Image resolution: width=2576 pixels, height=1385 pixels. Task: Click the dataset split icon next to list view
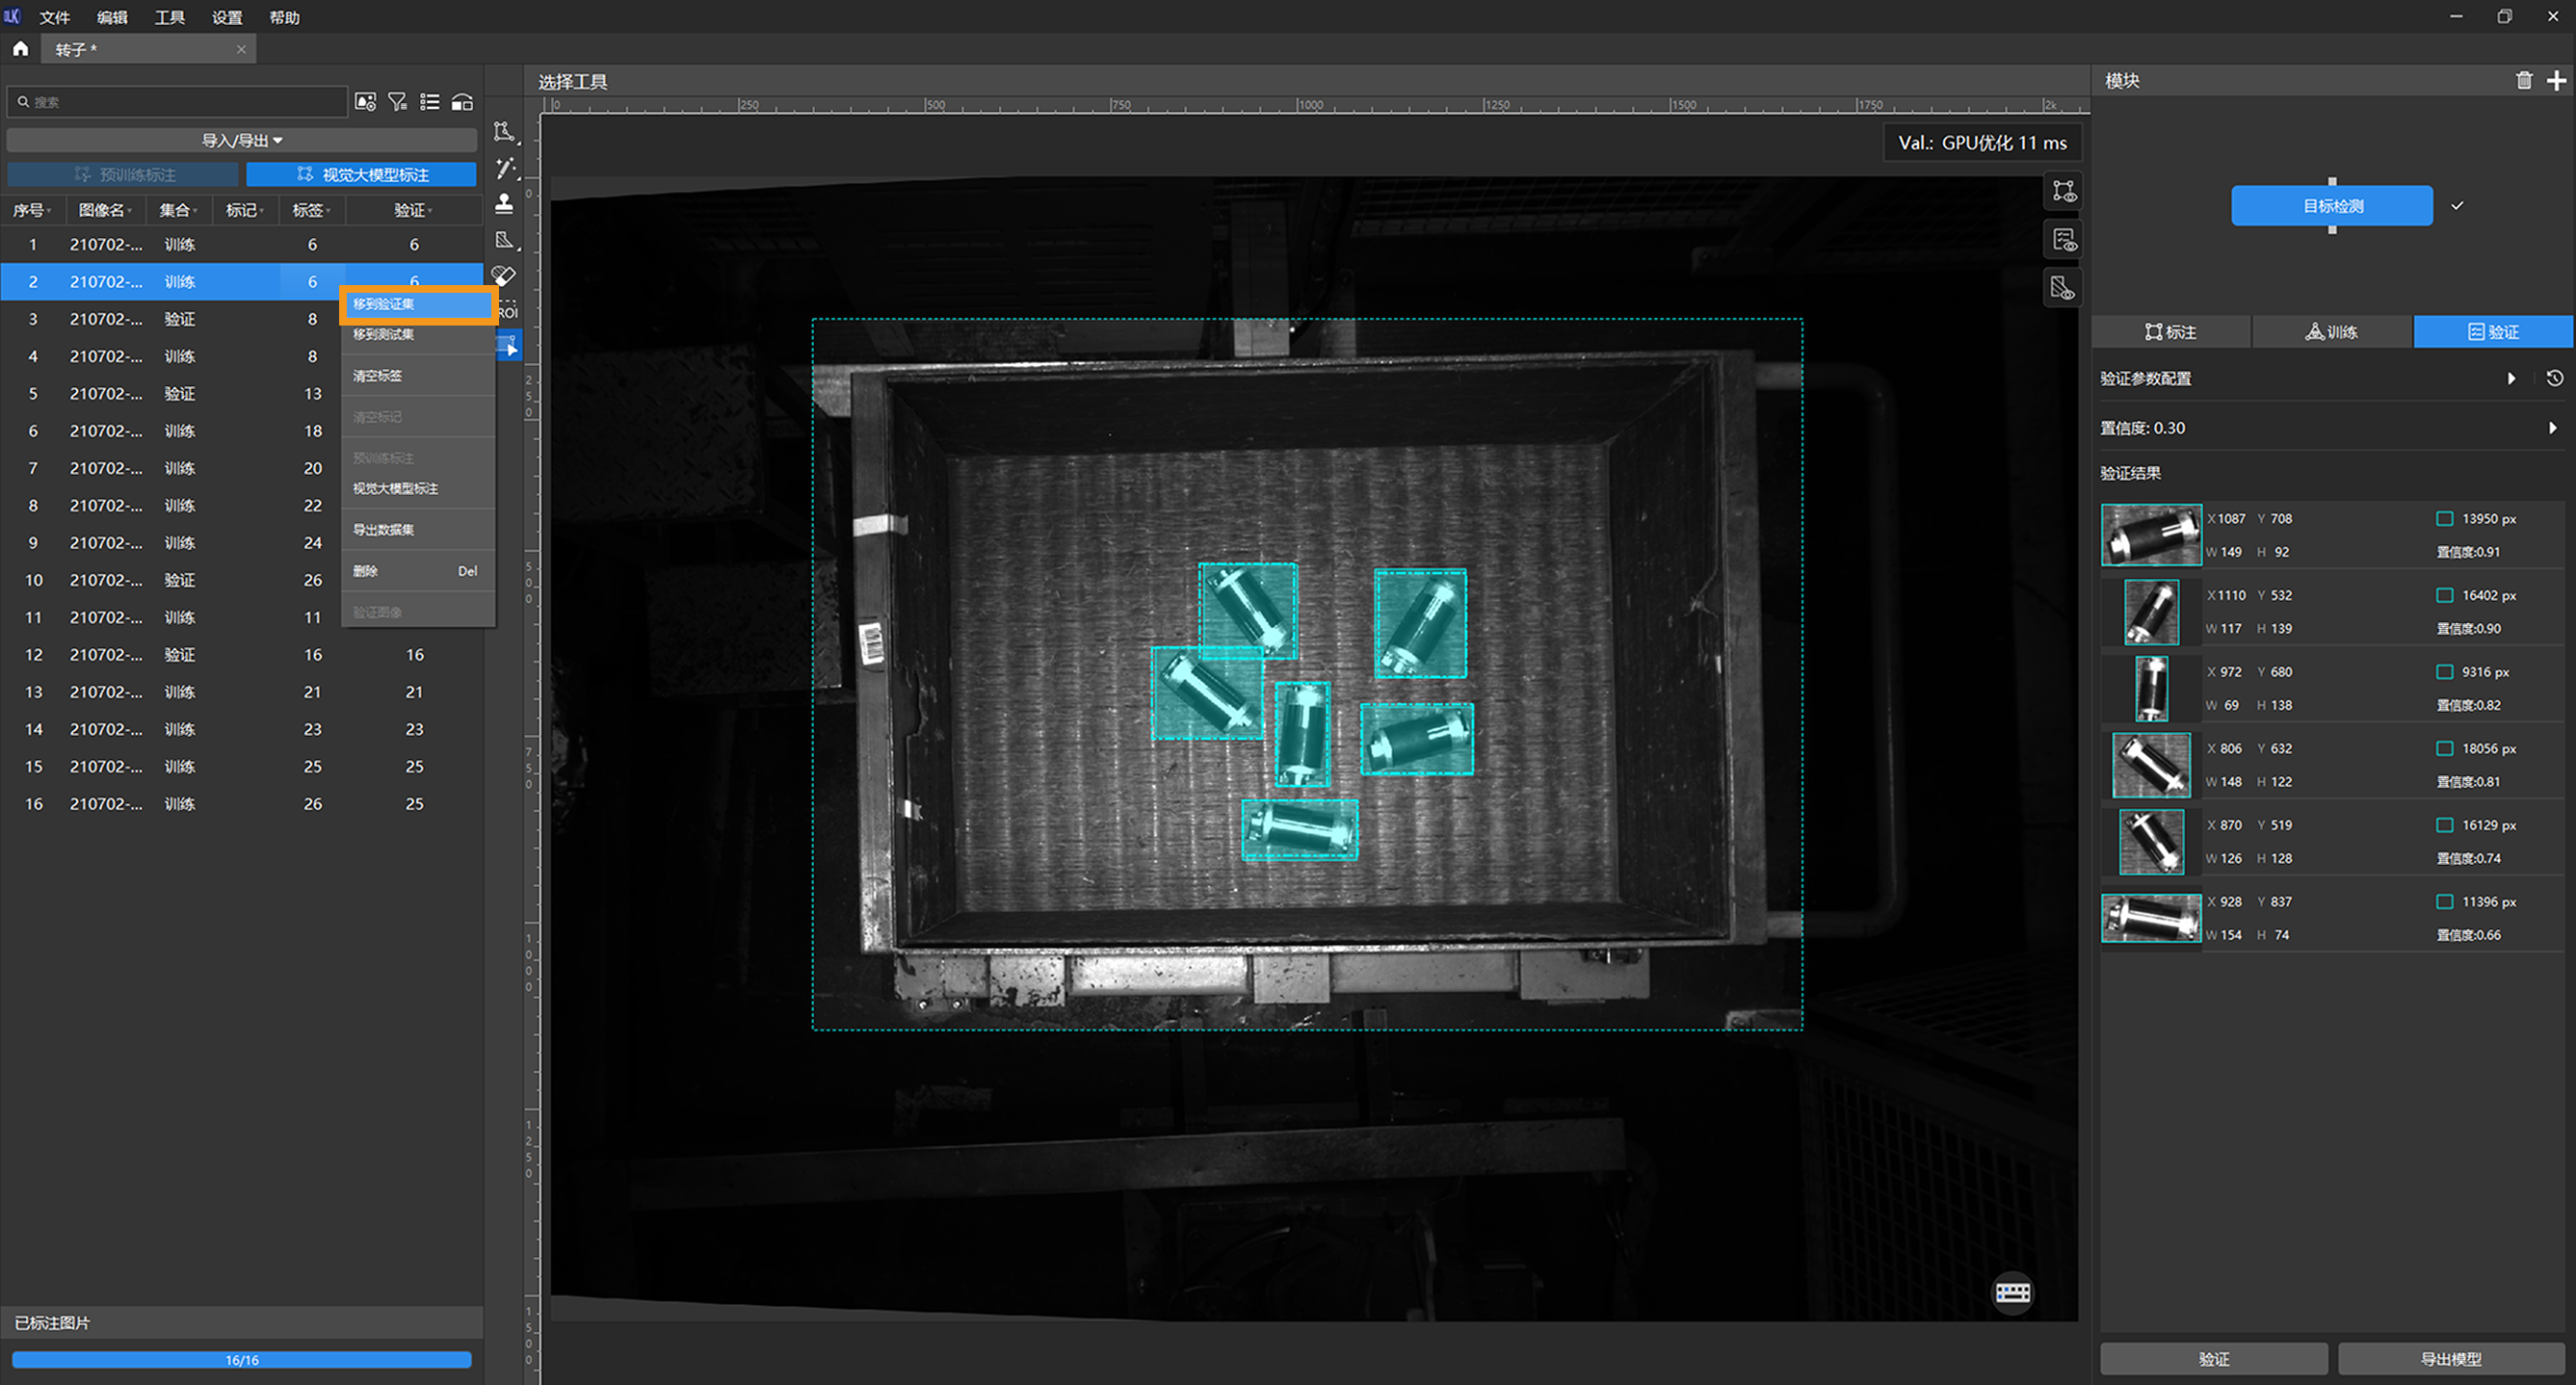point(462,102)
